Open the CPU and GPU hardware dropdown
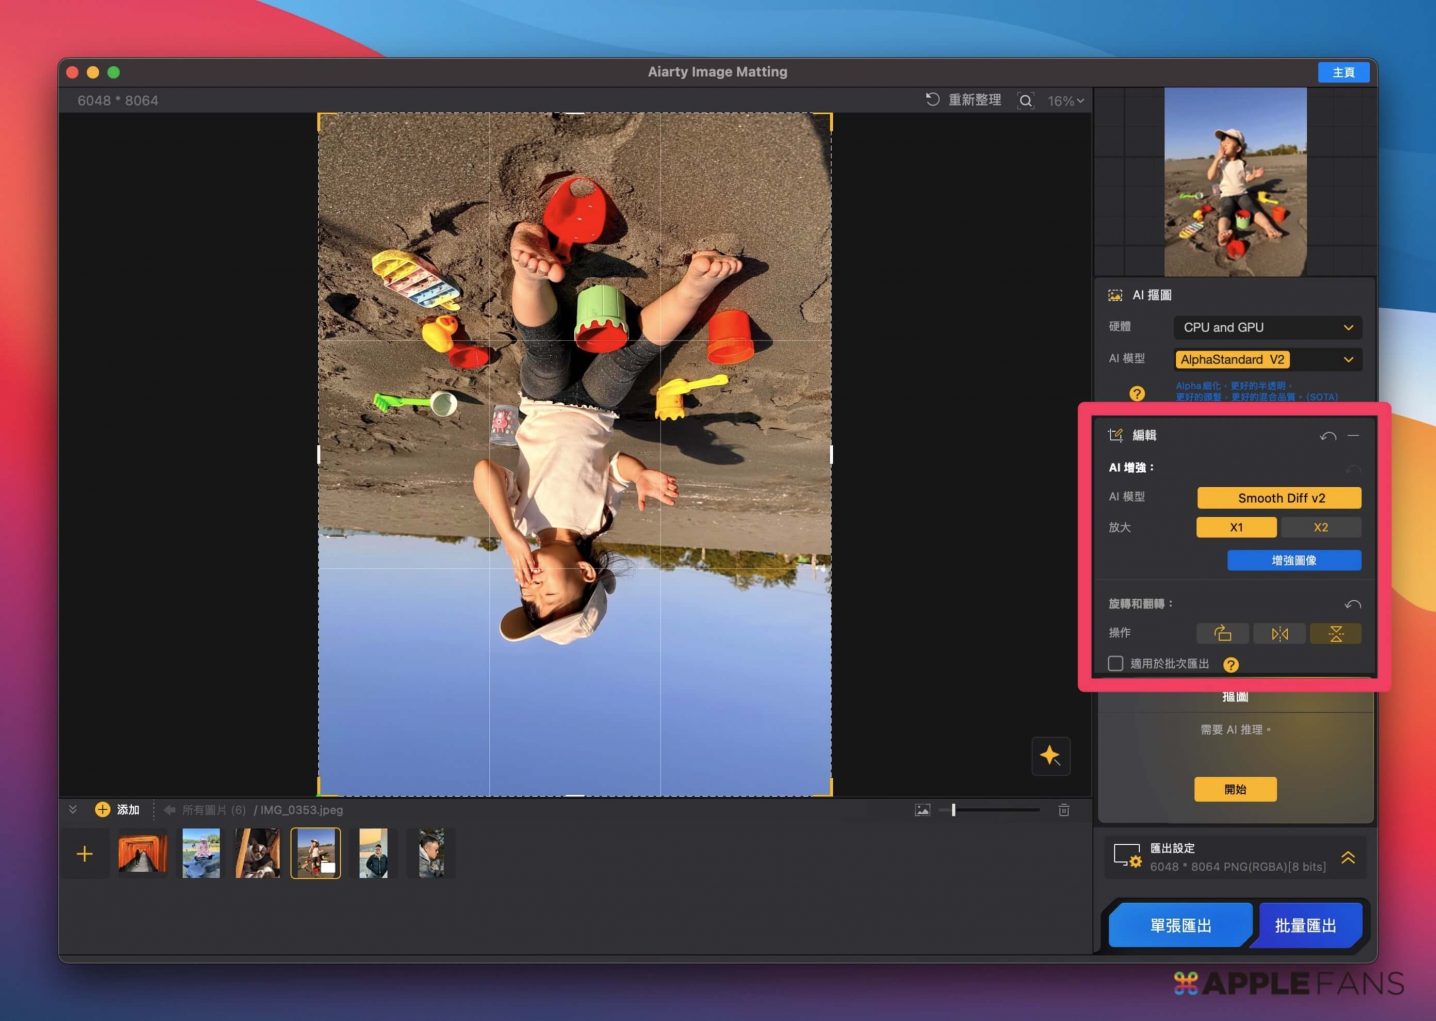1436x1021 pixels. click(1267, 327)
